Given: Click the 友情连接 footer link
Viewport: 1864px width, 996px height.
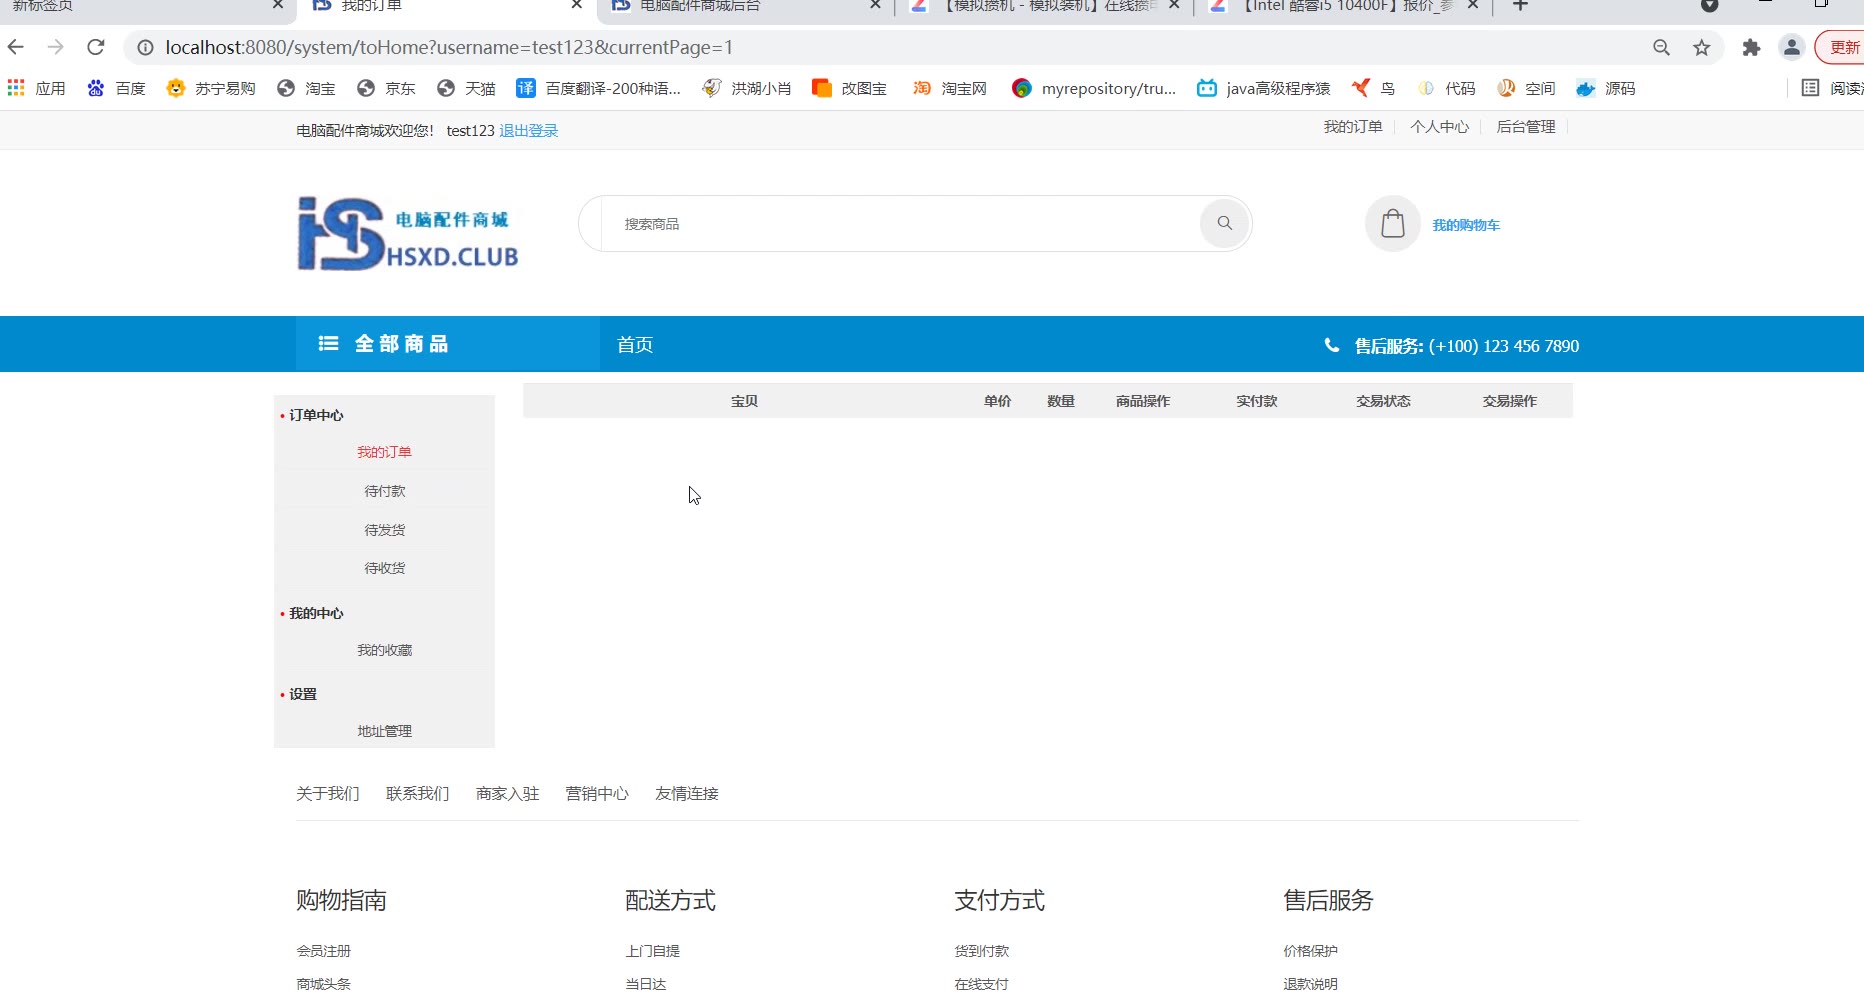Looking at the screenshot, I should [x=687, y=793].
